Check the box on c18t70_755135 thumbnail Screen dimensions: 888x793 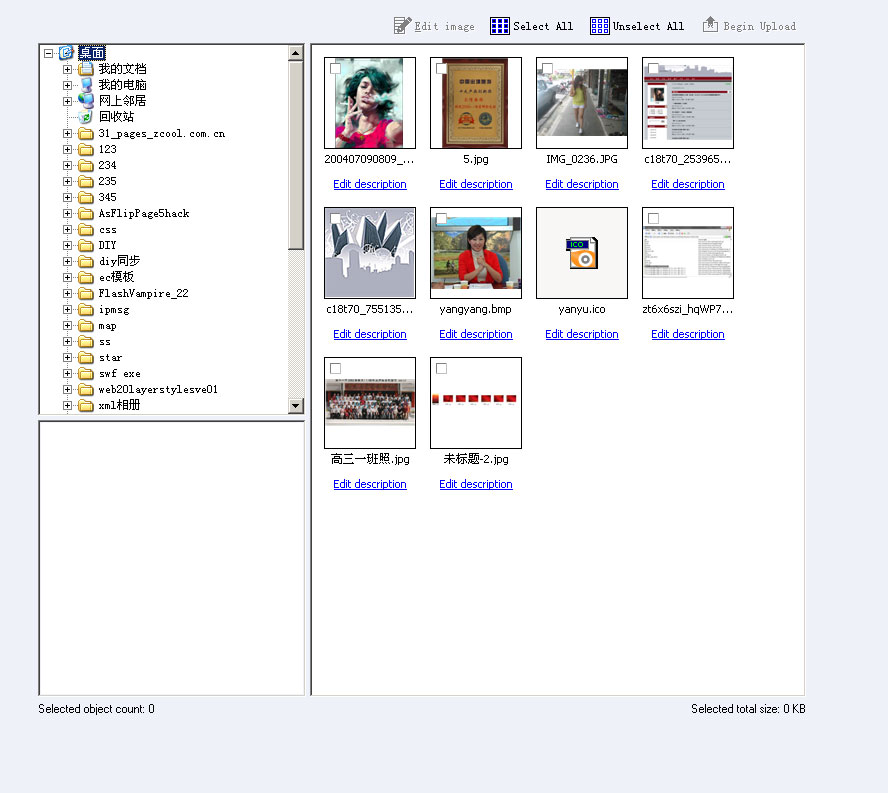coord(335,219)
